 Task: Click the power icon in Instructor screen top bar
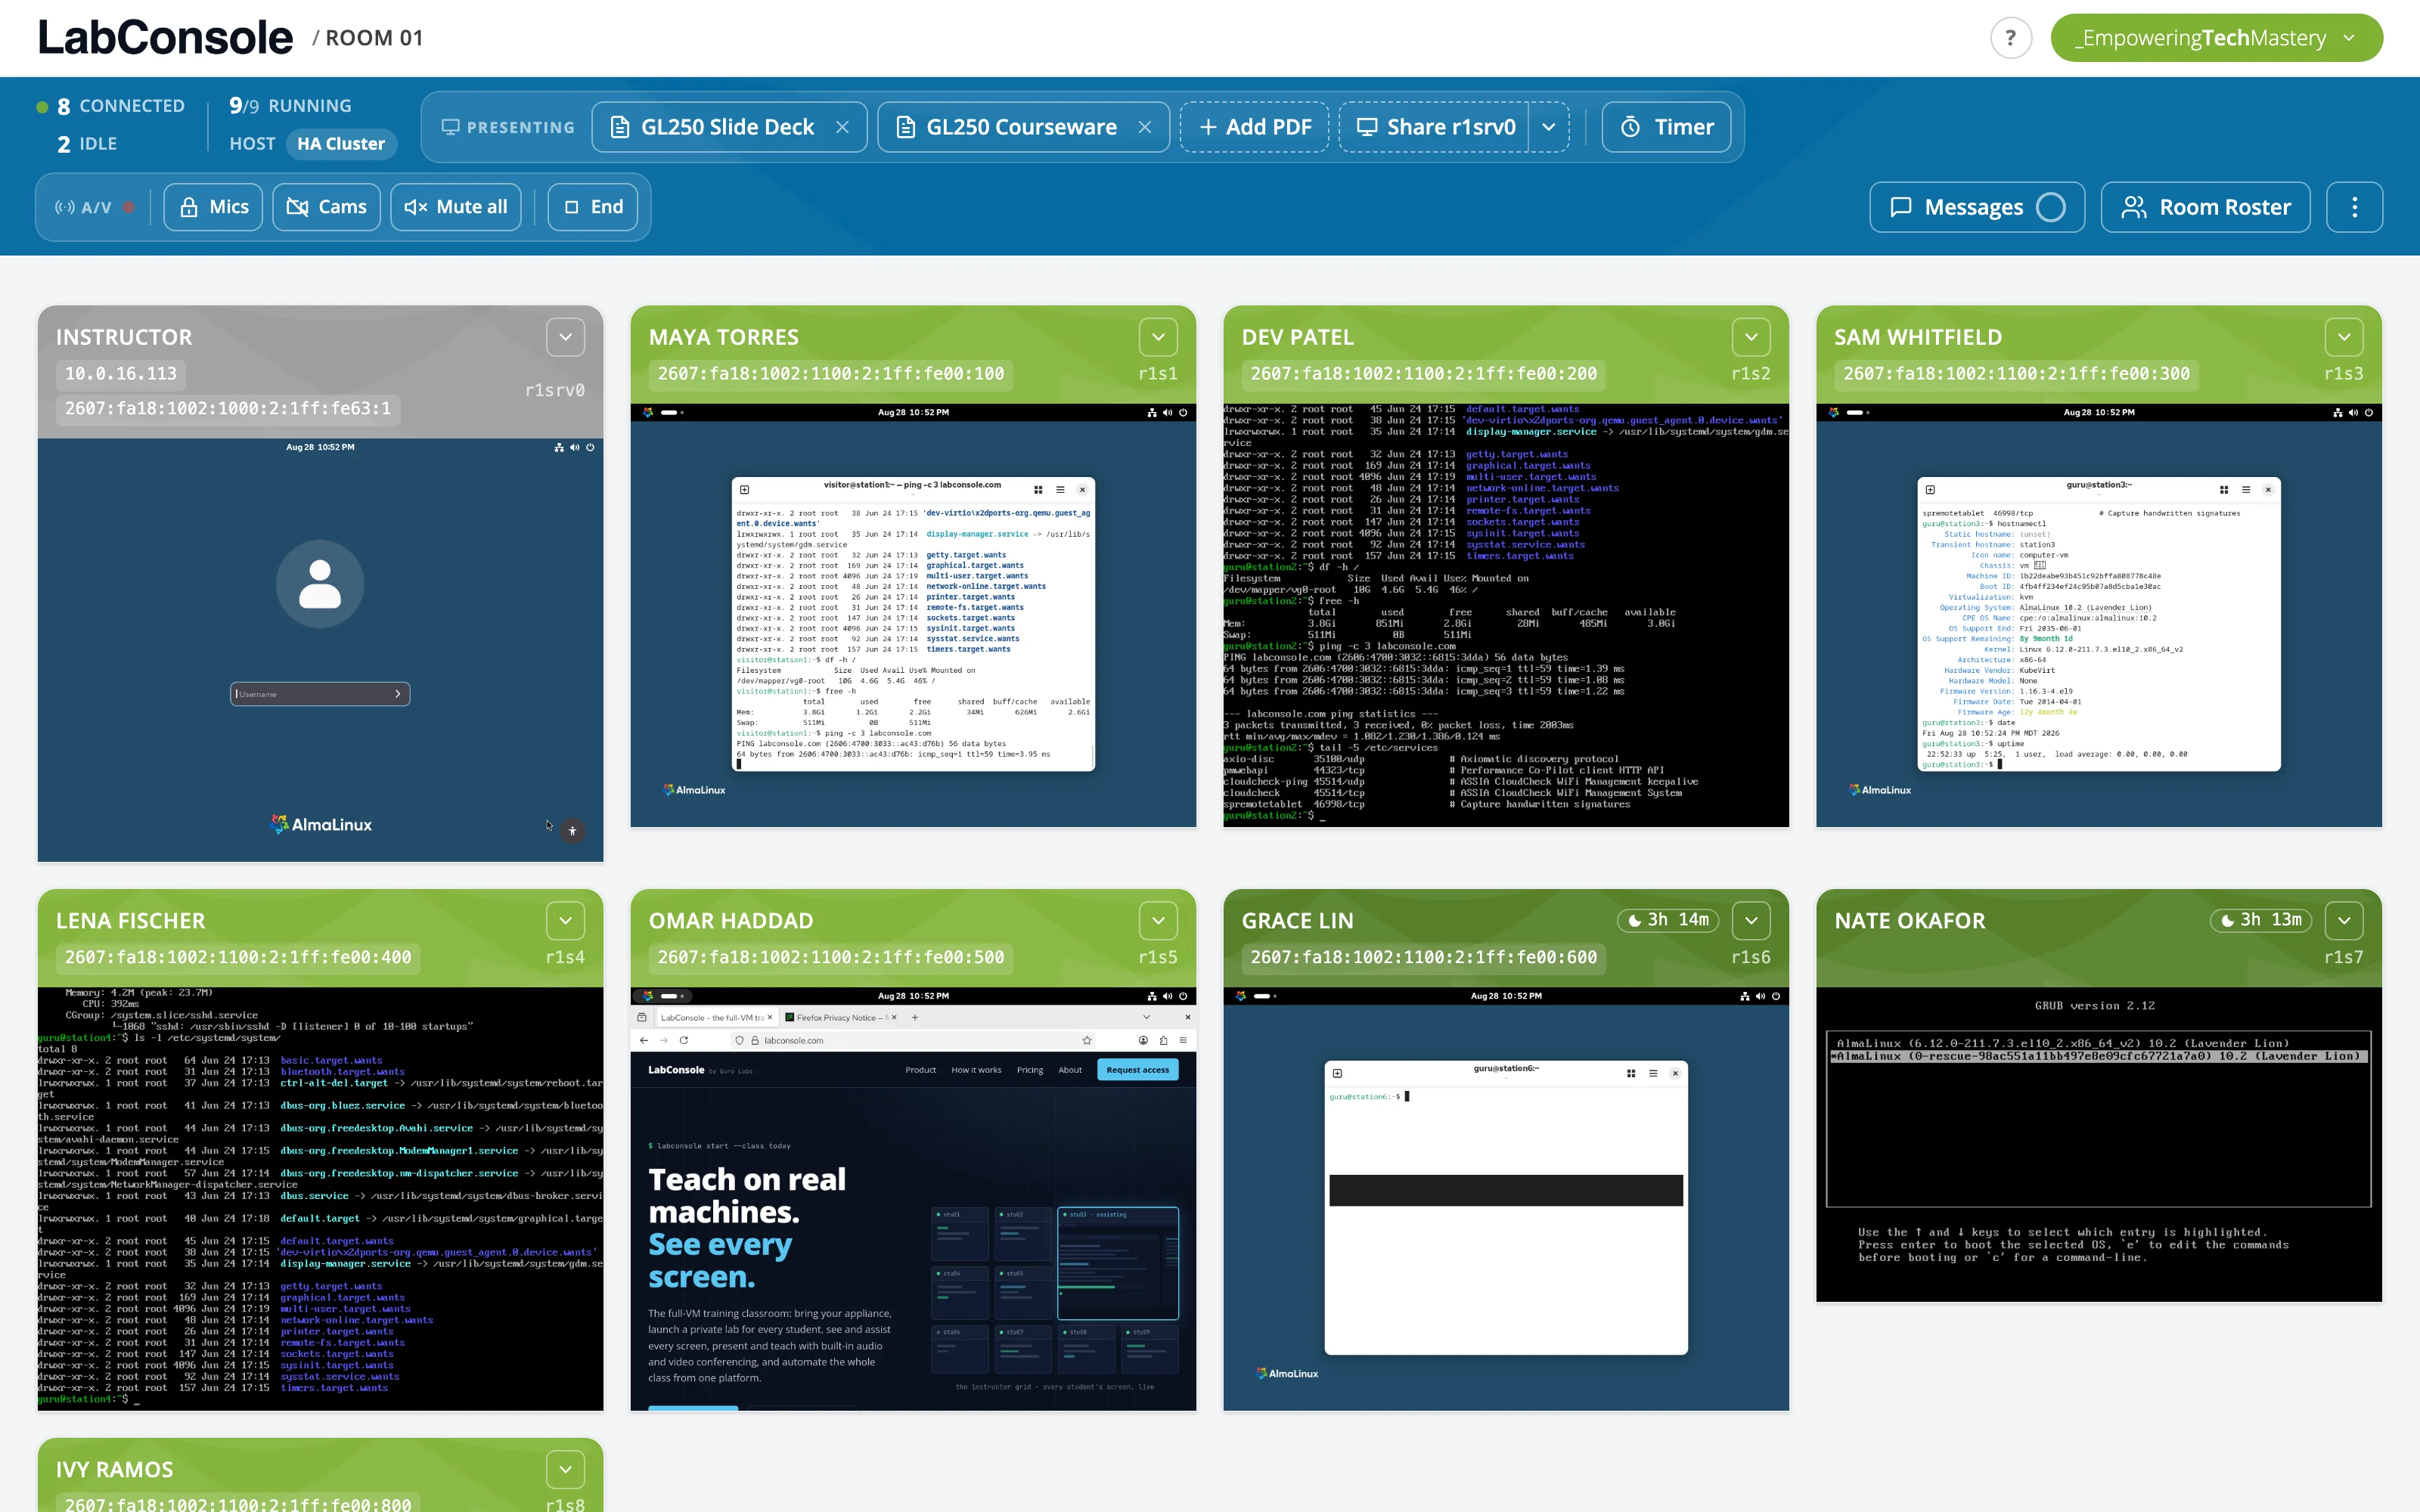click(590, 448)
